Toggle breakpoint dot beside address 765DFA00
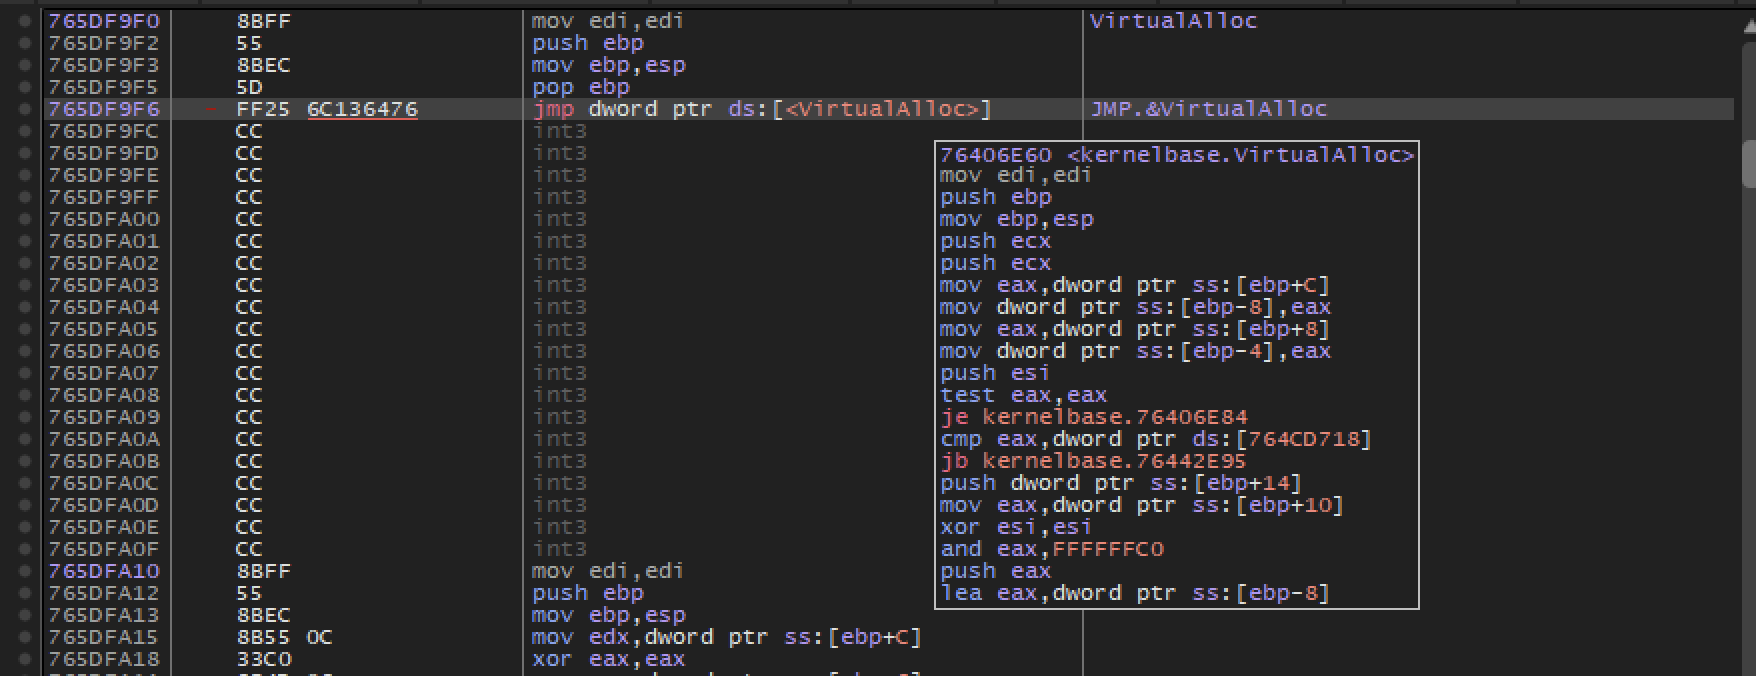Viewport: 1756px width, 676px height. click(24, 219)
